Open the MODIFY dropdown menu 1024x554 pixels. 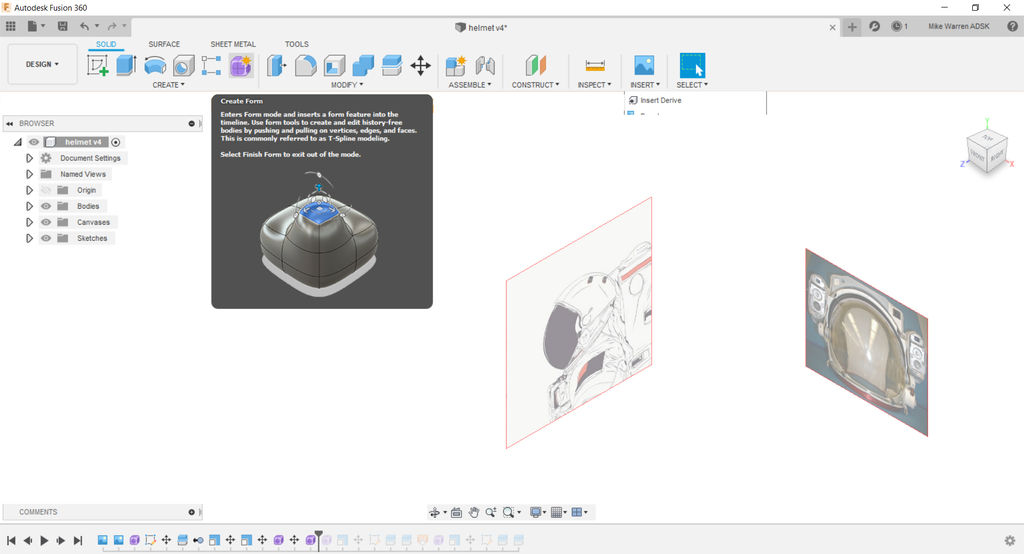click(347, 85)
